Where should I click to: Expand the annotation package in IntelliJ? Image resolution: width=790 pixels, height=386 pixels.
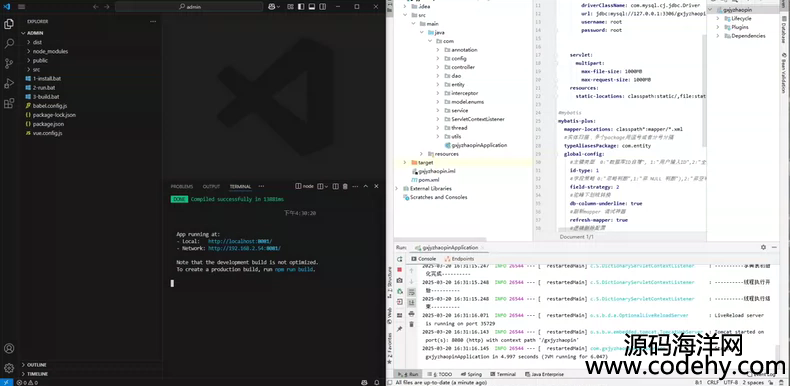(x=438, y=50)
